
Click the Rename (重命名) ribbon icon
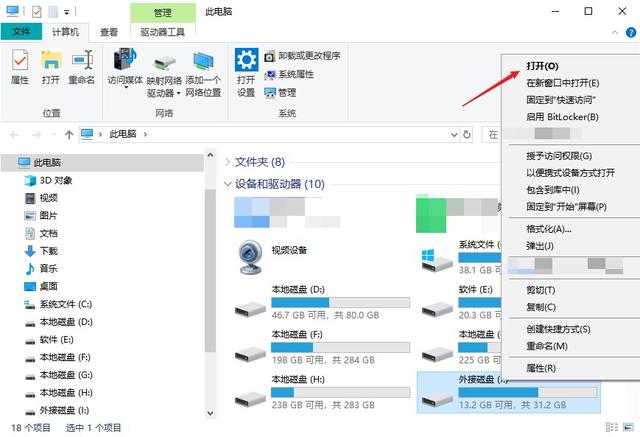click(82, 60)
